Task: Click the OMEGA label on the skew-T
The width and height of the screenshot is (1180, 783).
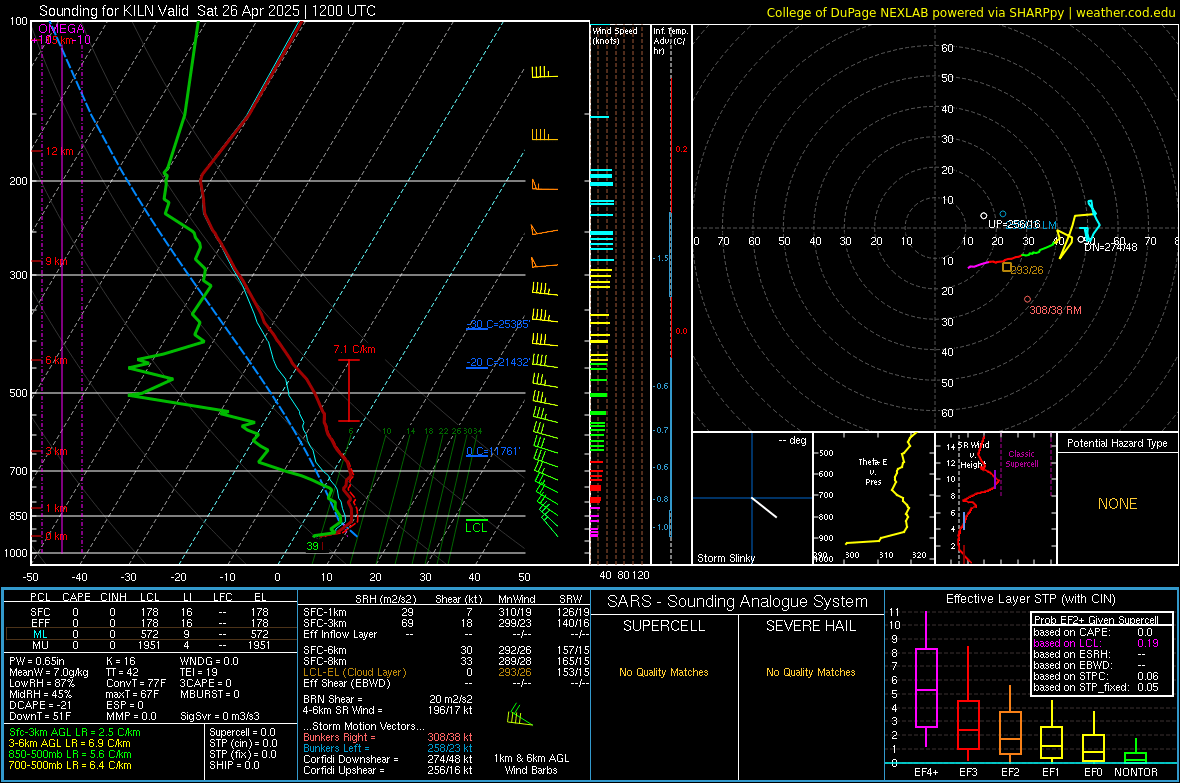Action: click(x=62, y=29)
